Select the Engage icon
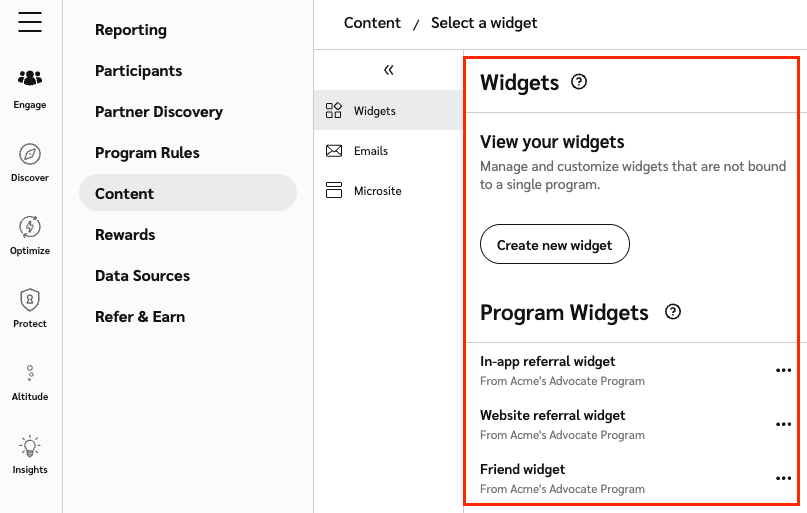Viewport: 807px width, 513px height. (x=30, y=78)
